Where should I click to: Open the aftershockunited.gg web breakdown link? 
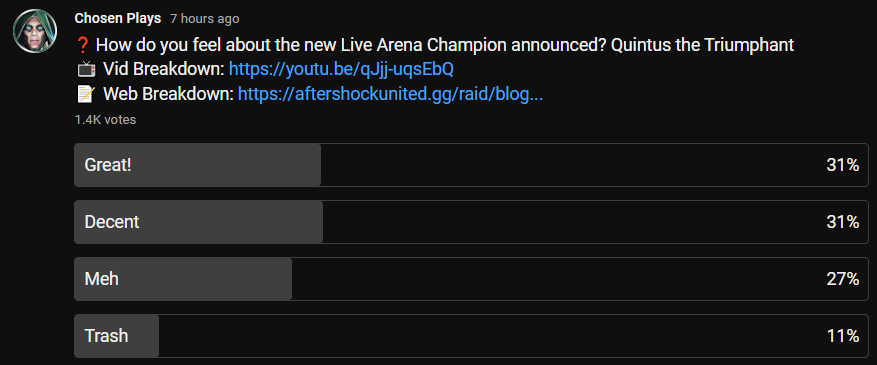pyautogui.click(x=390, y=94)
